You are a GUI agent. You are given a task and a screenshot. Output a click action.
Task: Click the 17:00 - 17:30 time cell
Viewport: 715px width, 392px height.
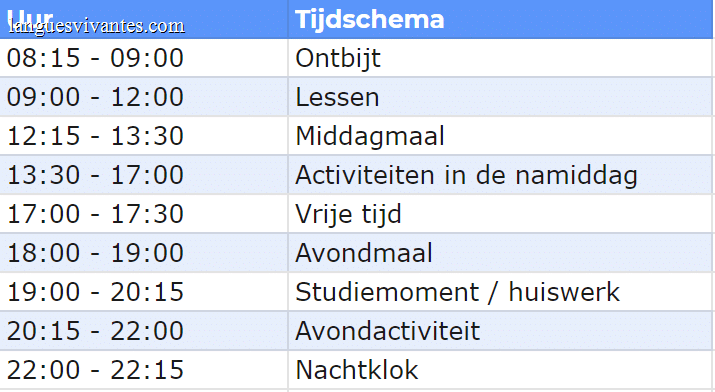[144, 214]
